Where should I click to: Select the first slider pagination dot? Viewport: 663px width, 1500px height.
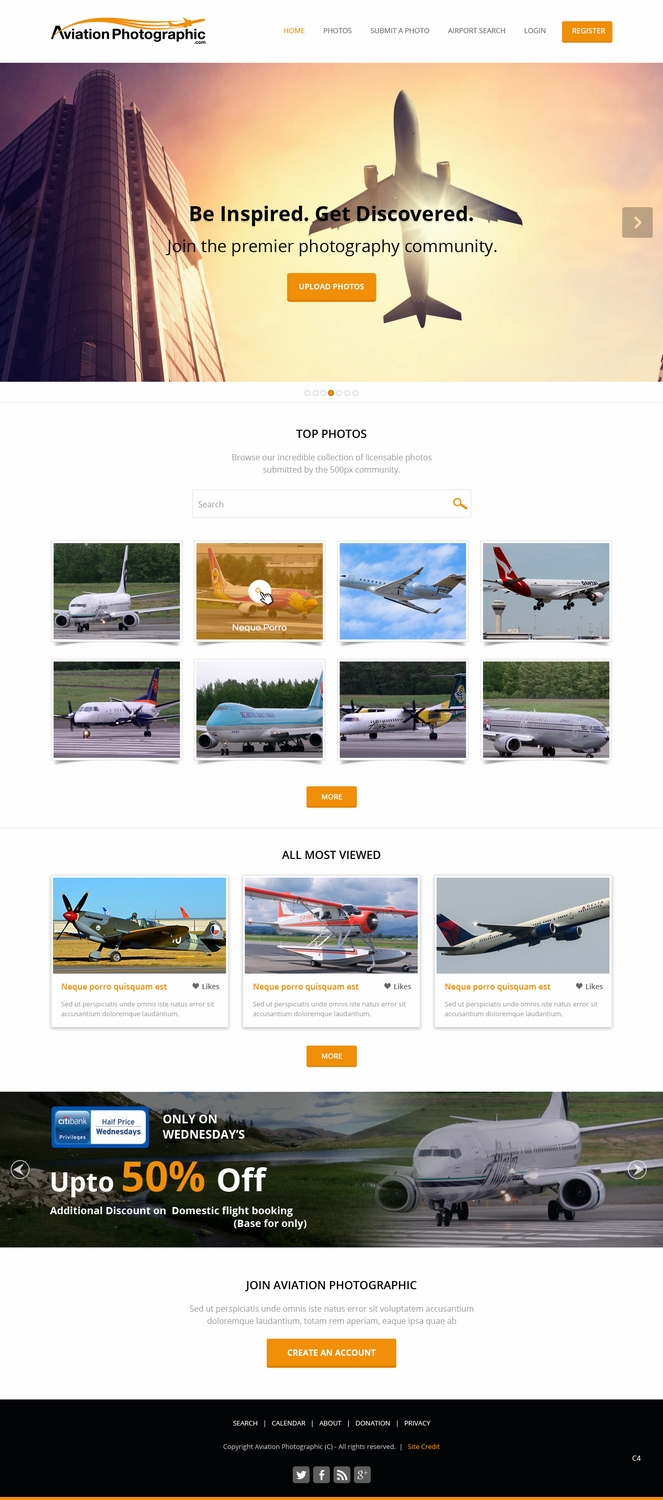coord(307,393)
